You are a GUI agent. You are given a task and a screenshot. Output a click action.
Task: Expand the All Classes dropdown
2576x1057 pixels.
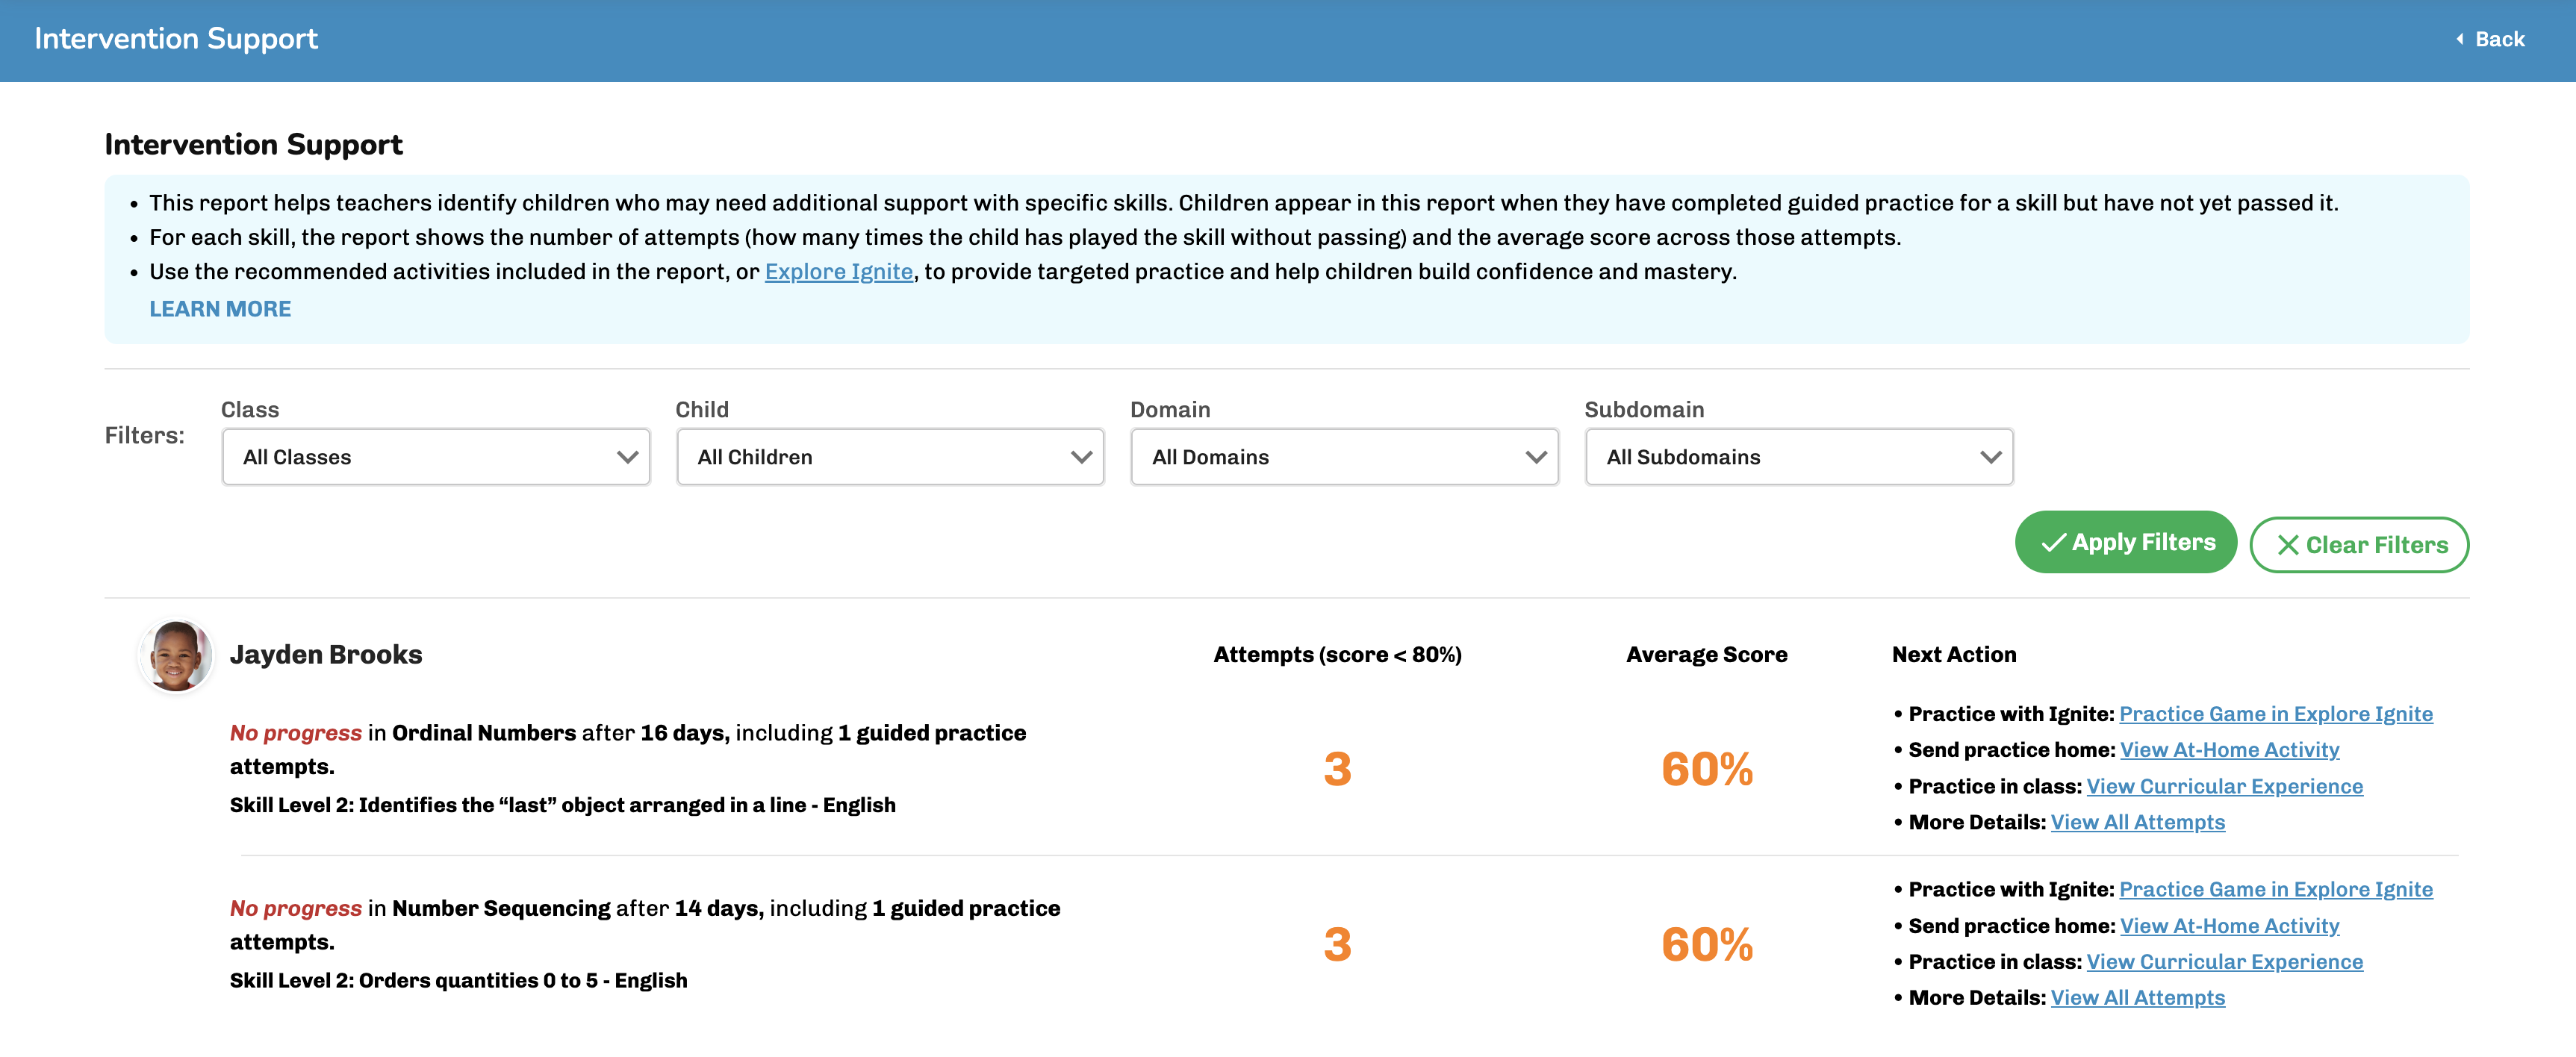(436, 457)
